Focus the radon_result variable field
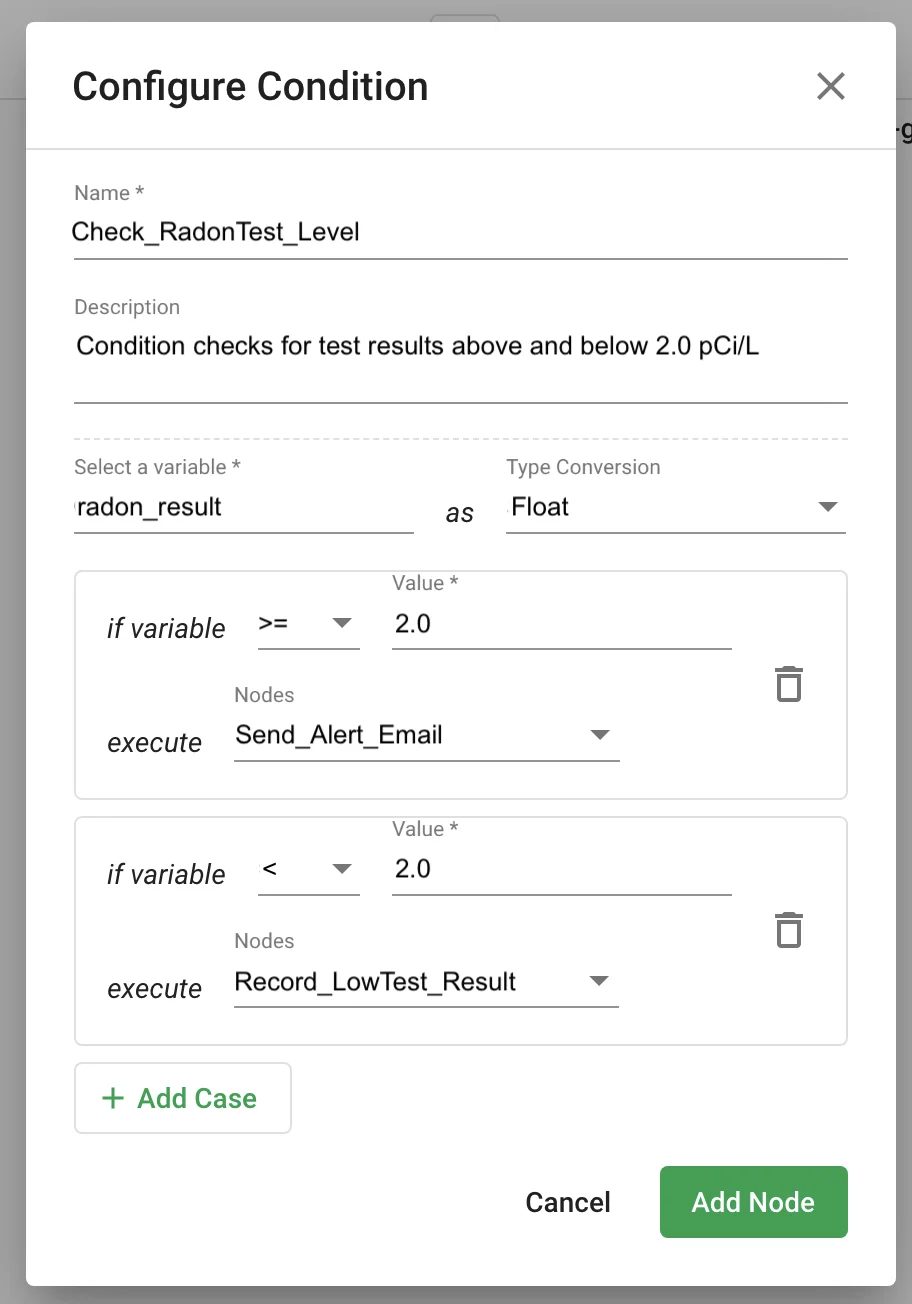Image resolution: width=912 pixels, height=1304 pixels. [244, 508]
